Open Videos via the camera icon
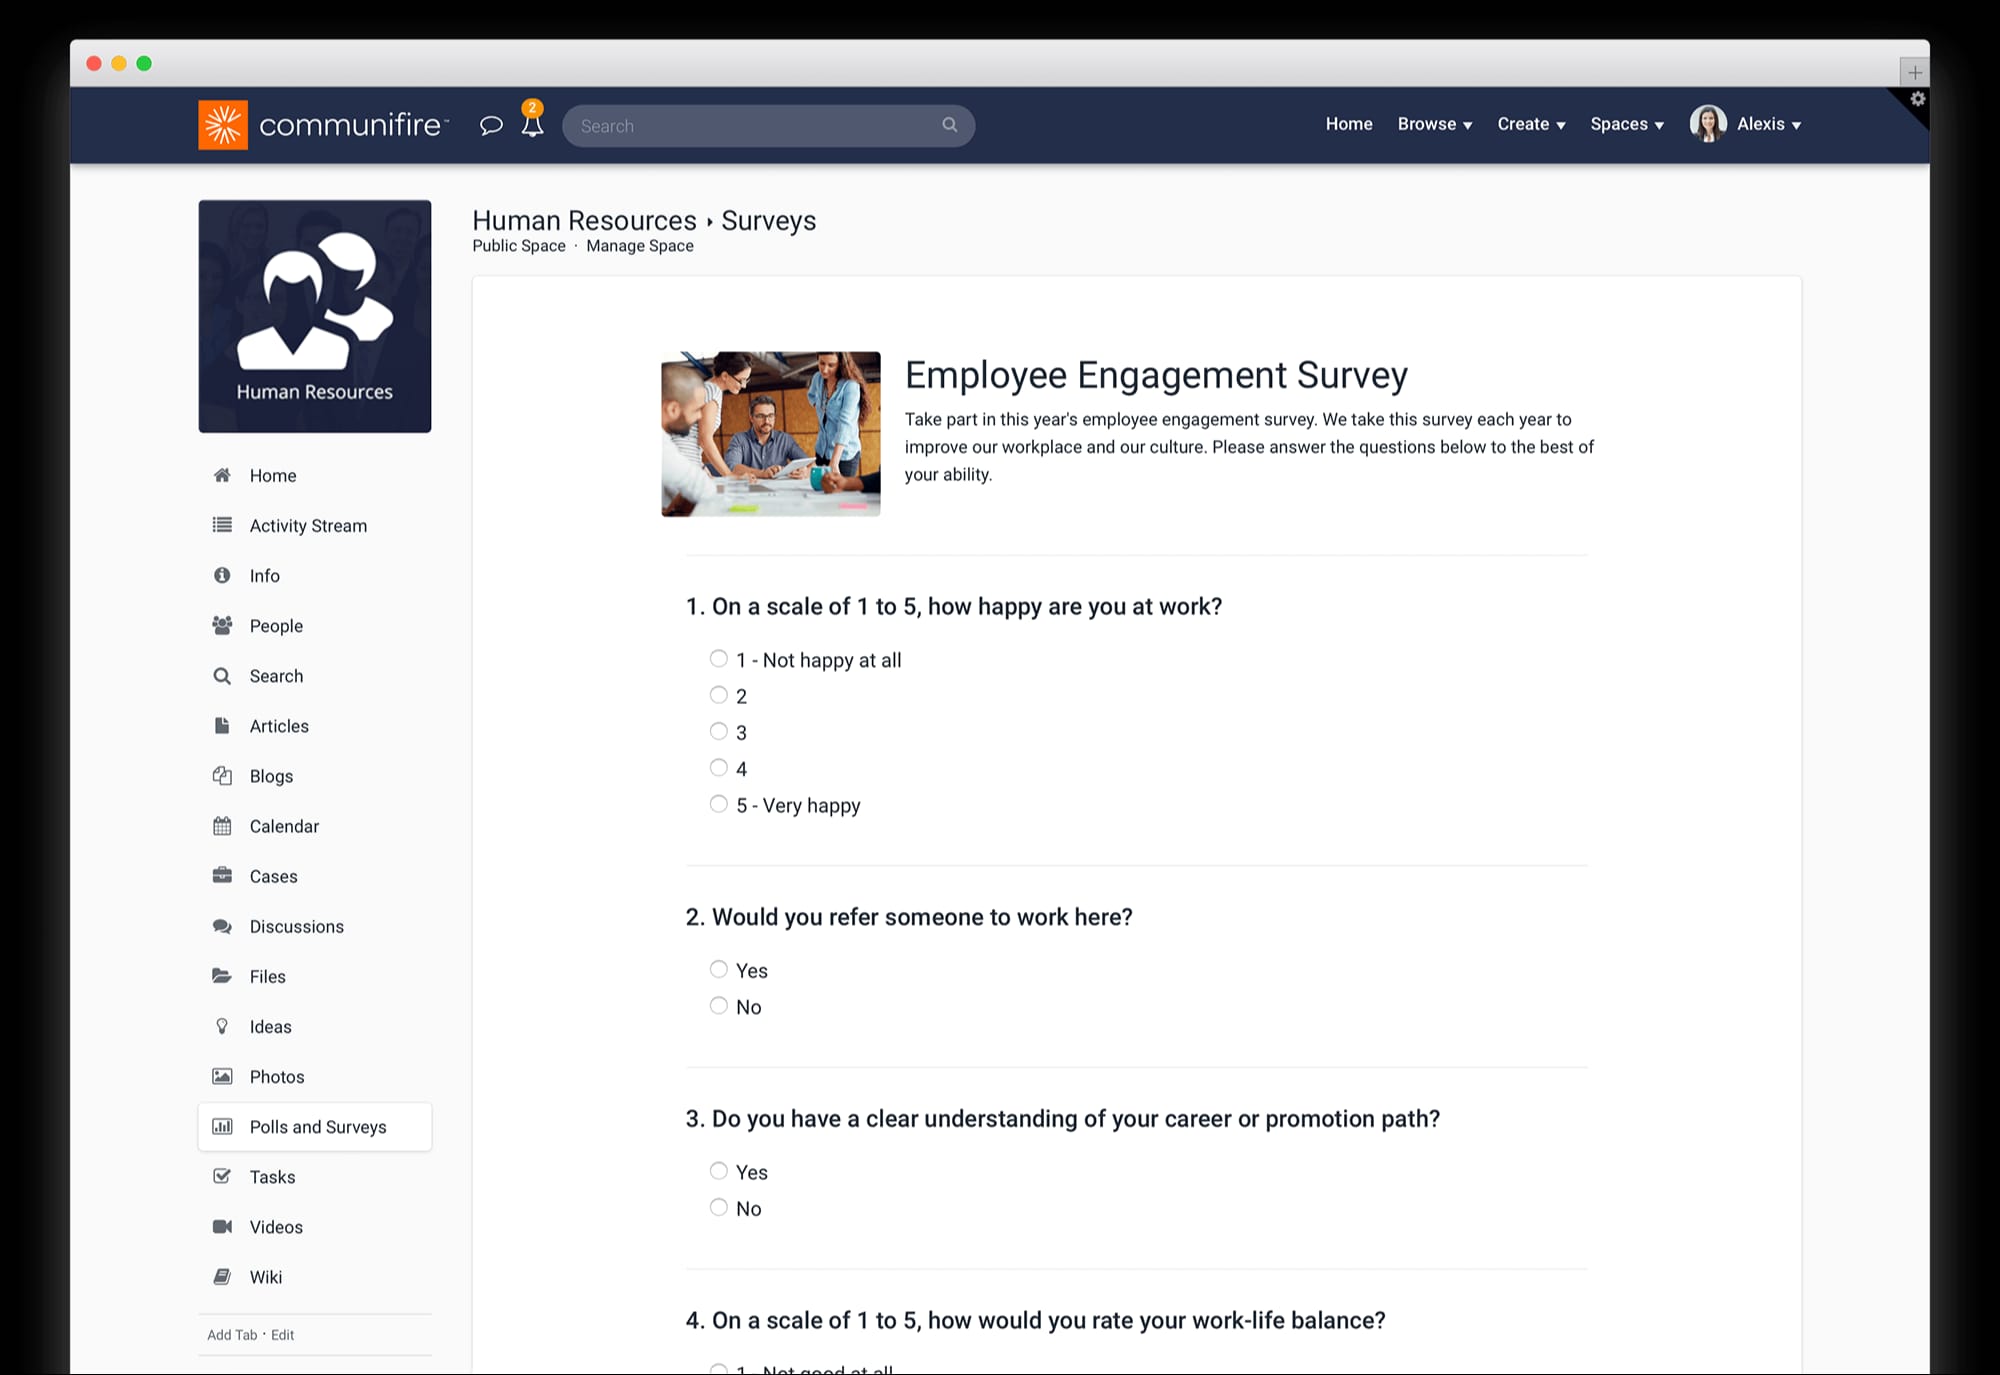The image size is (2000, 1375). click(222, 1227)
